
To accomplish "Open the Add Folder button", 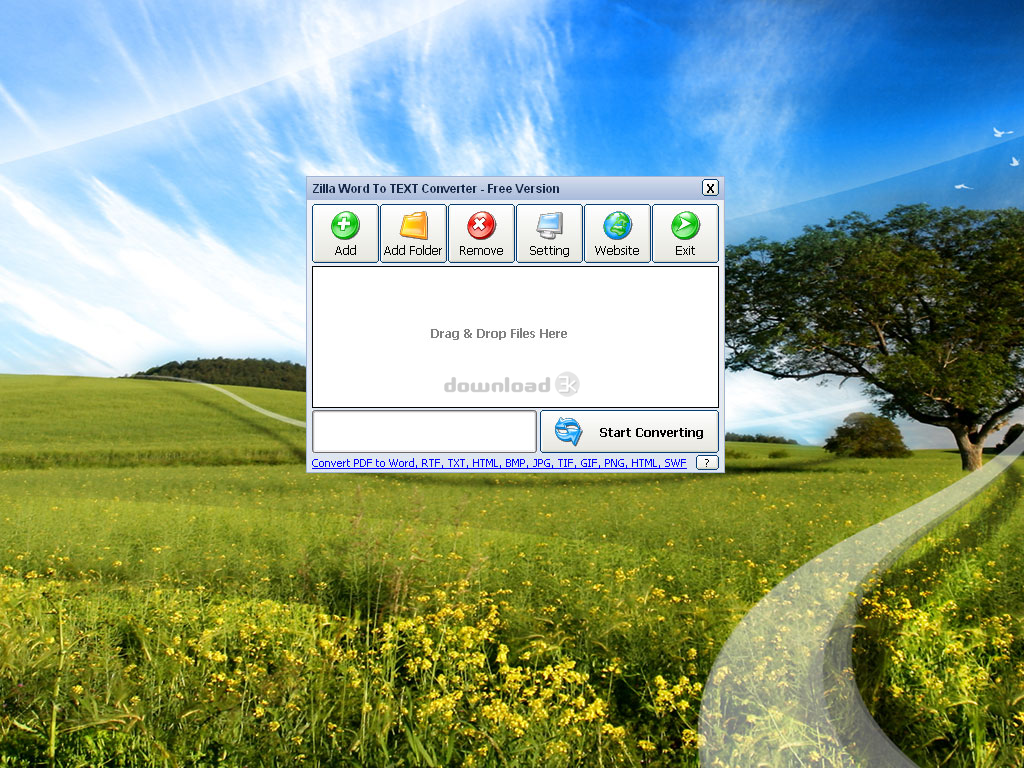I will (413, 233).
